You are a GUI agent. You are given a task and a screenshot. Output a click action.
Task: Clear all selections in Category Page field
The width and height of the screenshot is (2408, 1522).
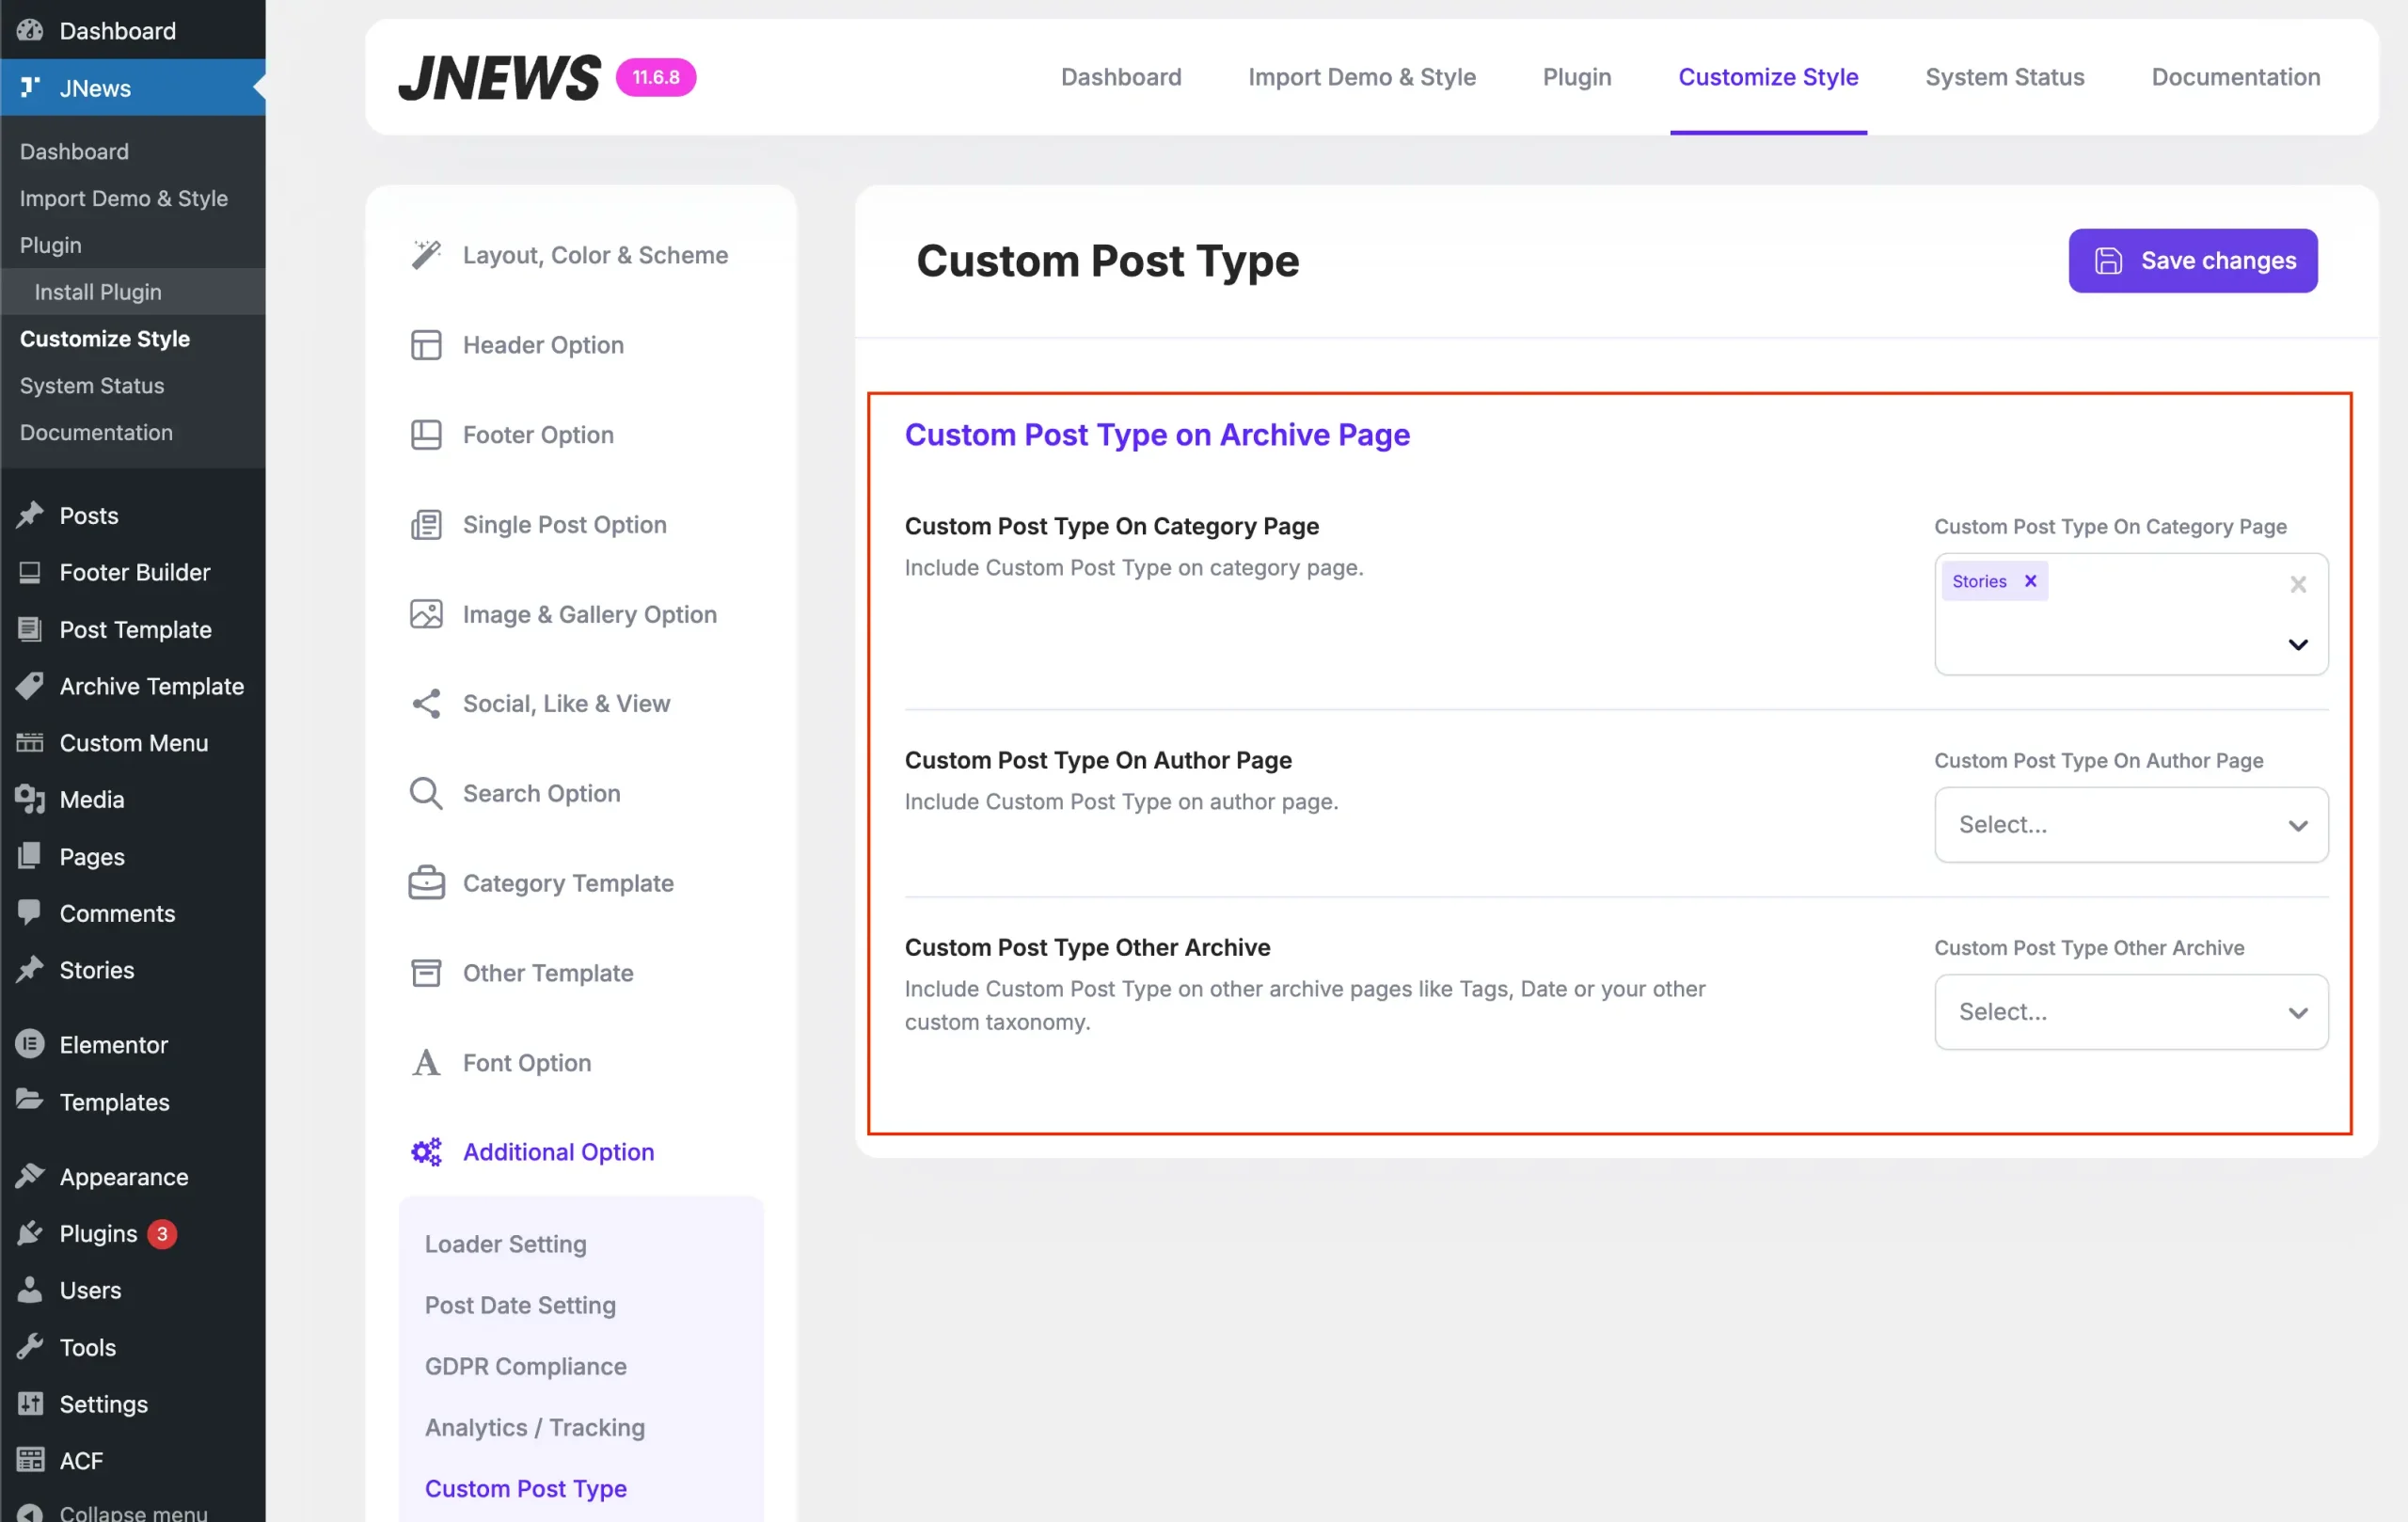2297,584
